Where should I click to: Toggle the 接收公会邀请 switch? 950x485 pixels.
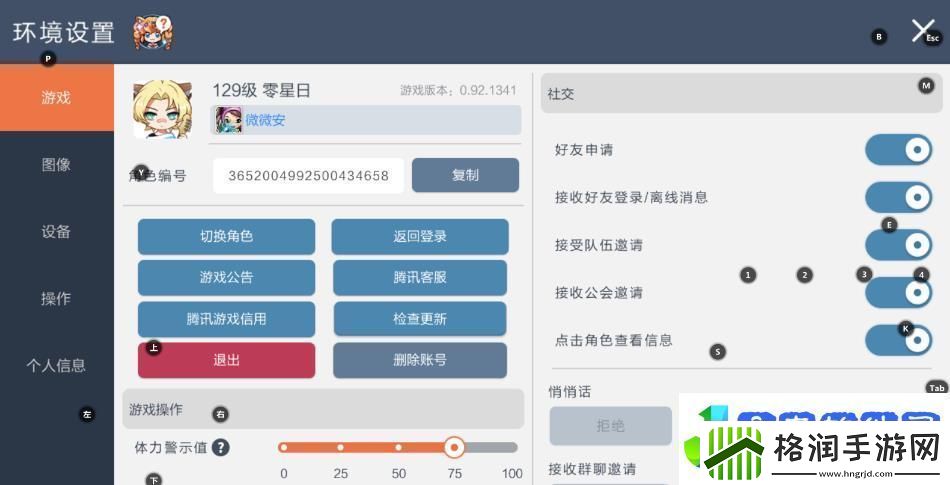[x=899, y=292]
